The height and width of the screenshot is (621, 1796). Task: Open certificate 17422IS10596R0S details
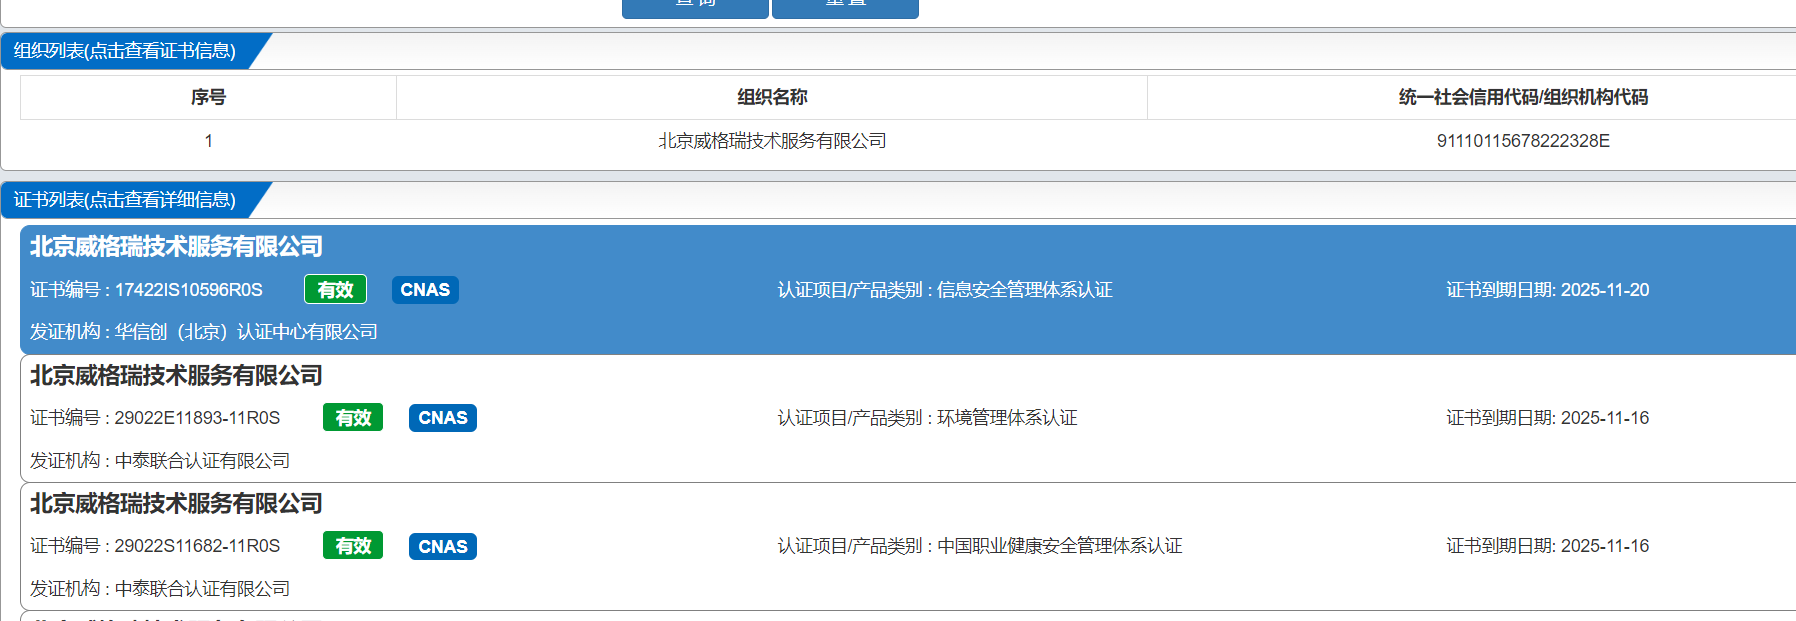(x=908, y=290)
